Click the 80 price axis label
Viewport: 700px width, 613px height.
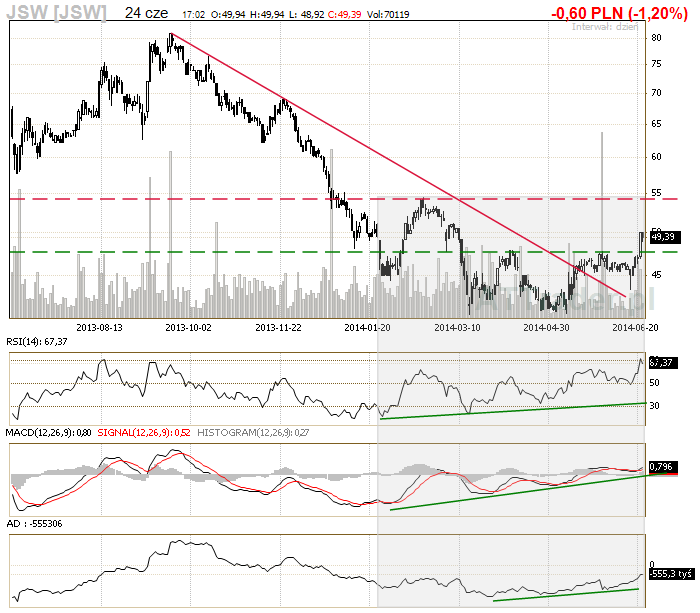pos(656,38)
